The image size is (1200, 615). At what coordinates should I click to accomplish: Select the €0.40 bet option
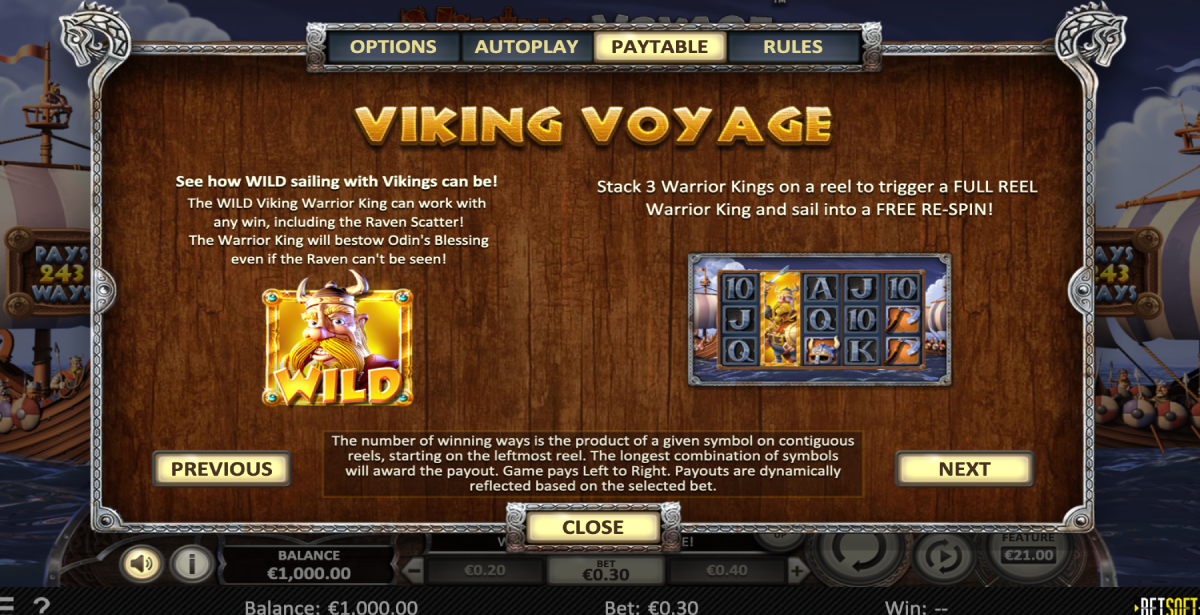(726, 570)
